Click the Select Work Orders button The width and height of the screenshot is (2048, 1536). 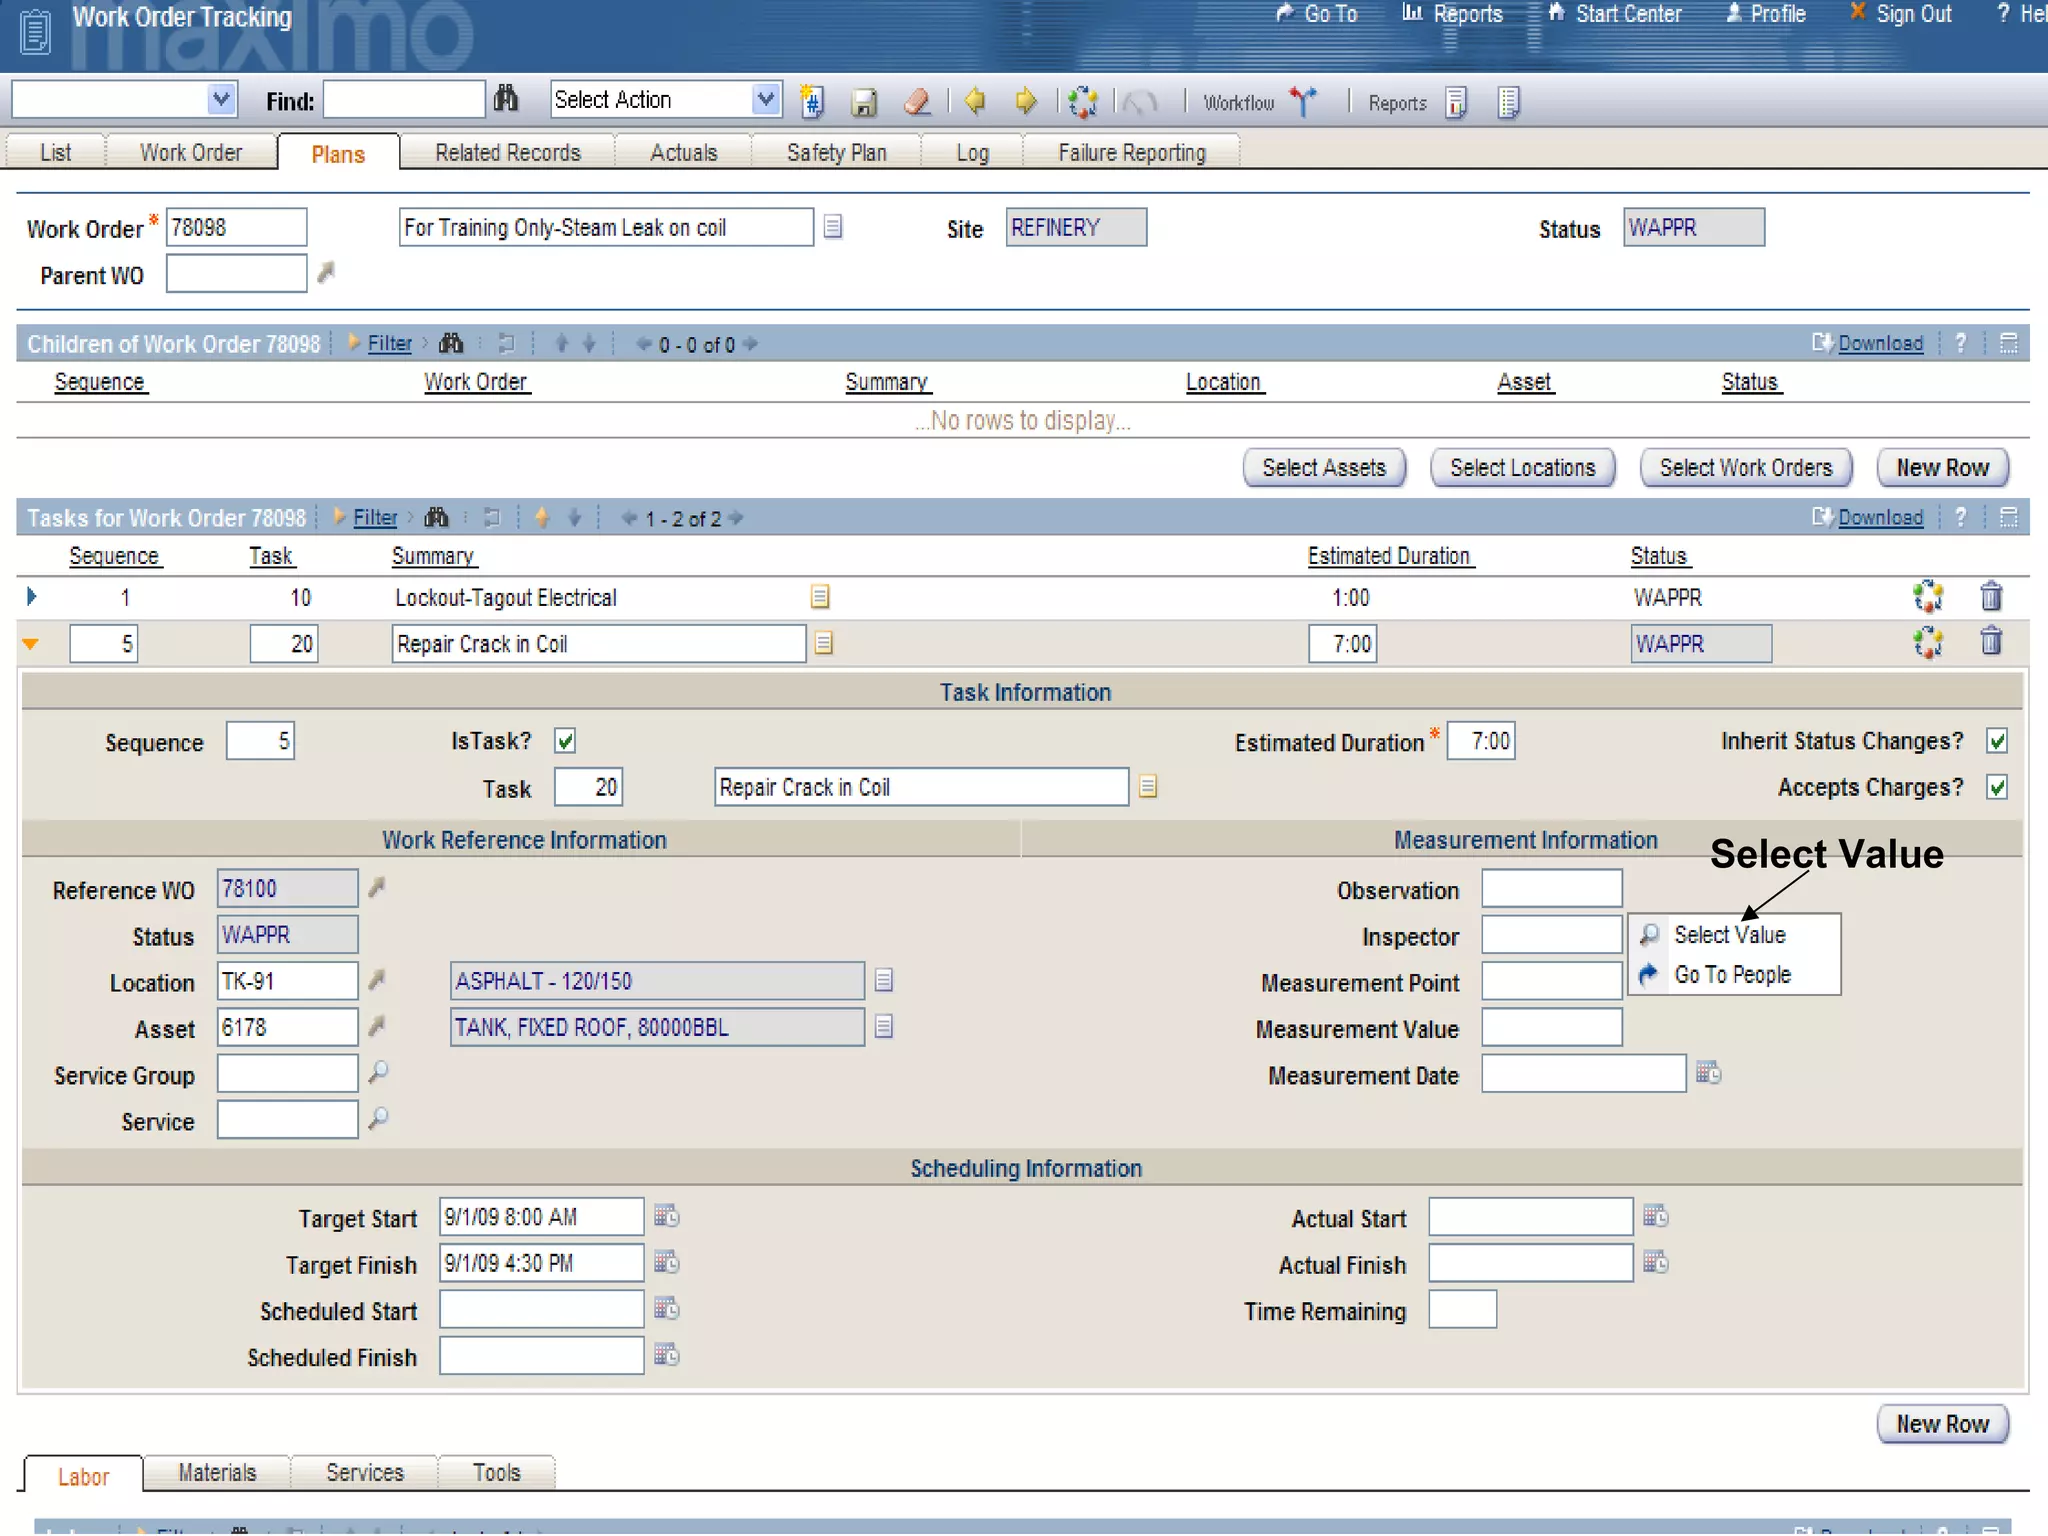coord(1745,468)
